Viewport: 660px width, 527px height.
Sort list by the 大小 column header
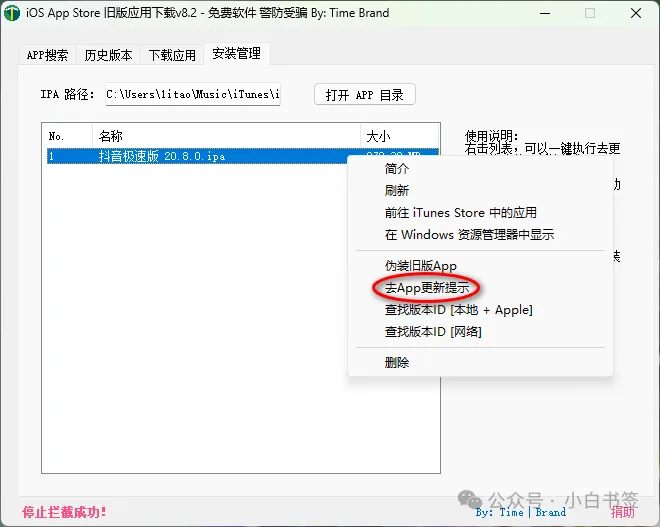399,136
